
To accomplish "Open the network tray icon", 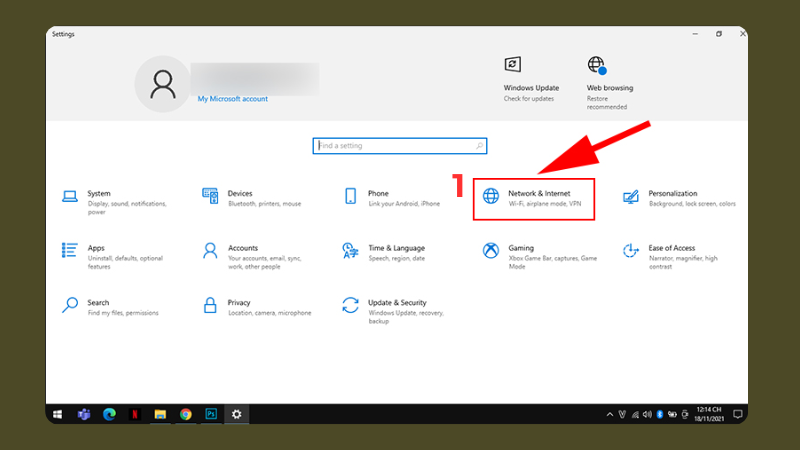I will tap(635, 414).
